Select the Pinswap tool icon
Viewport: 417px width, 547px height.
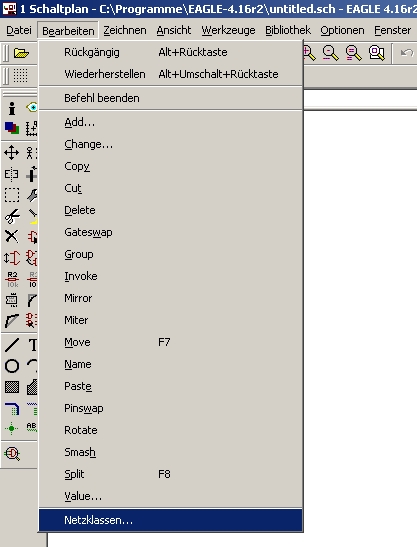click(12, 258)
